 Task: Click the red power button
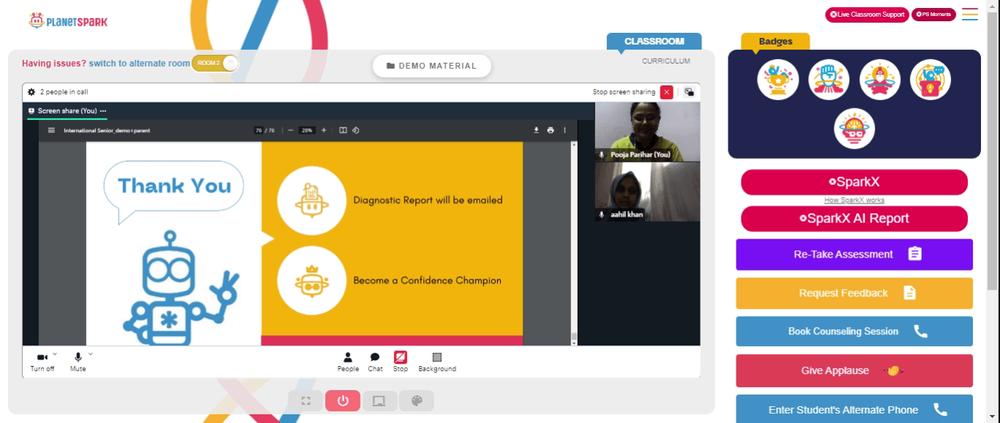coord(343,401)
